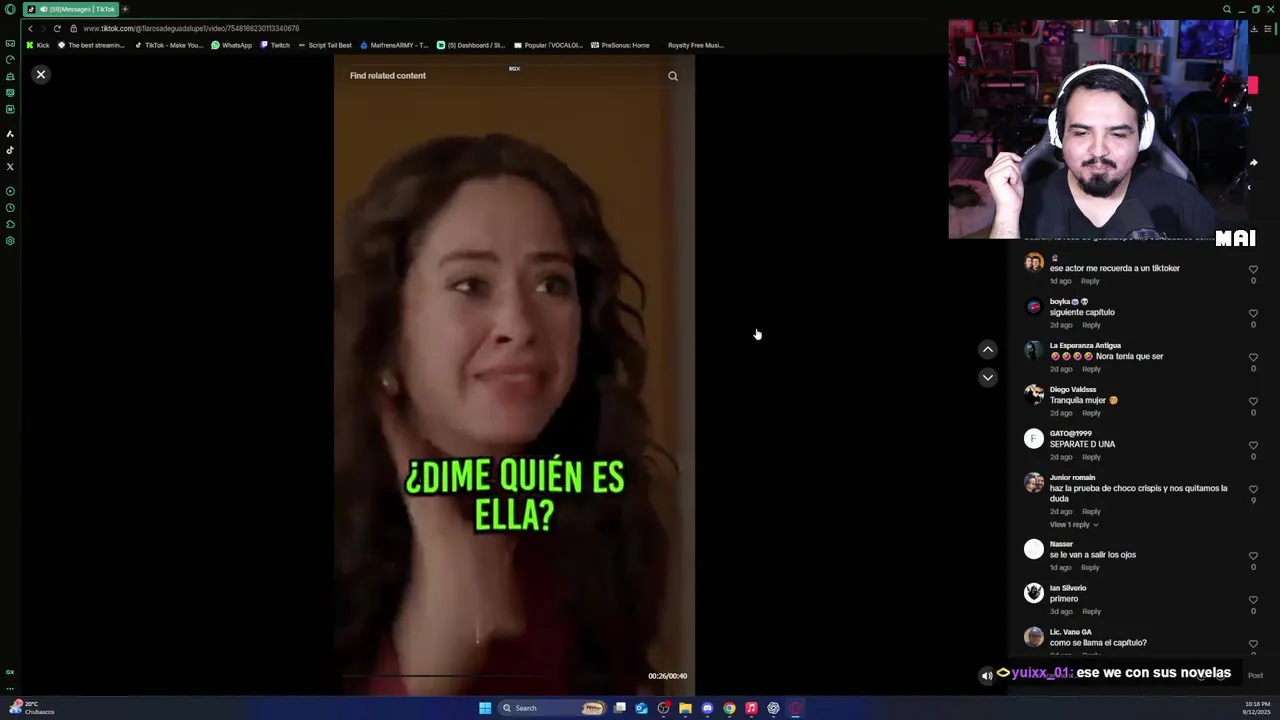The height and width of the screenshot is (720, 1280).
Task: Open Discord from the taskbar
Action: tap(707, 708)
